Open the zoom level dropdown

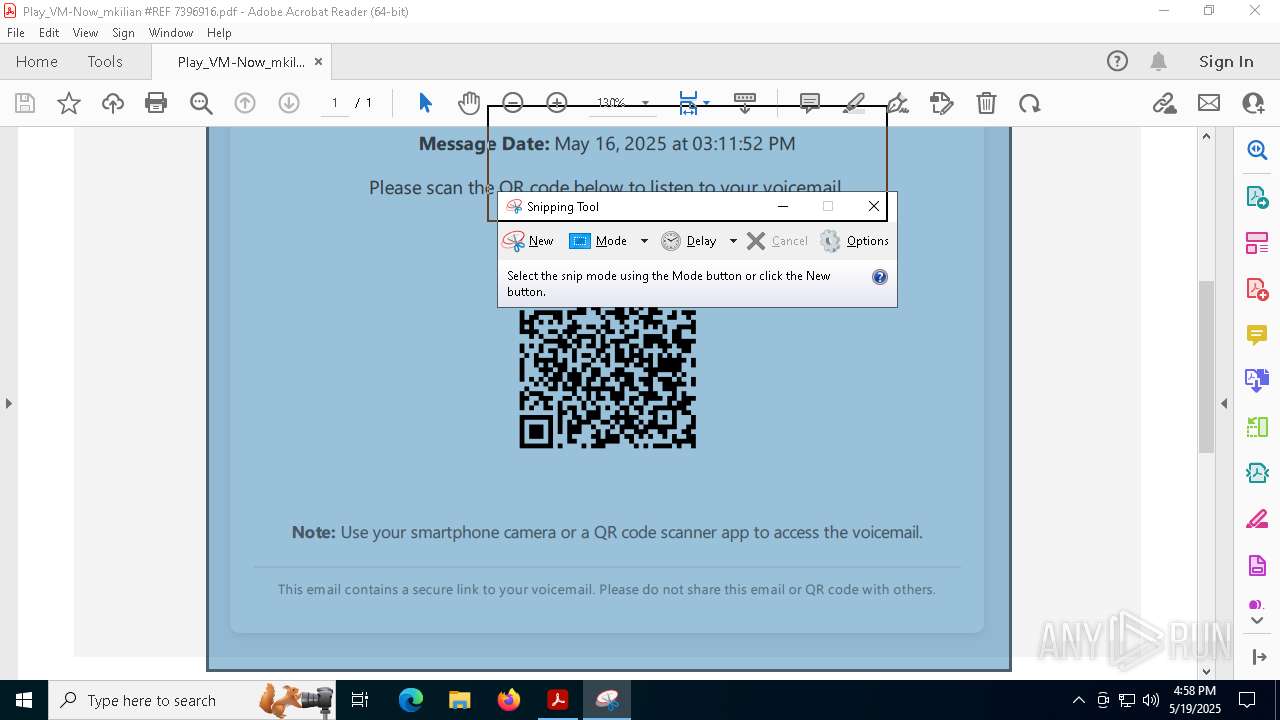(645, 103)
